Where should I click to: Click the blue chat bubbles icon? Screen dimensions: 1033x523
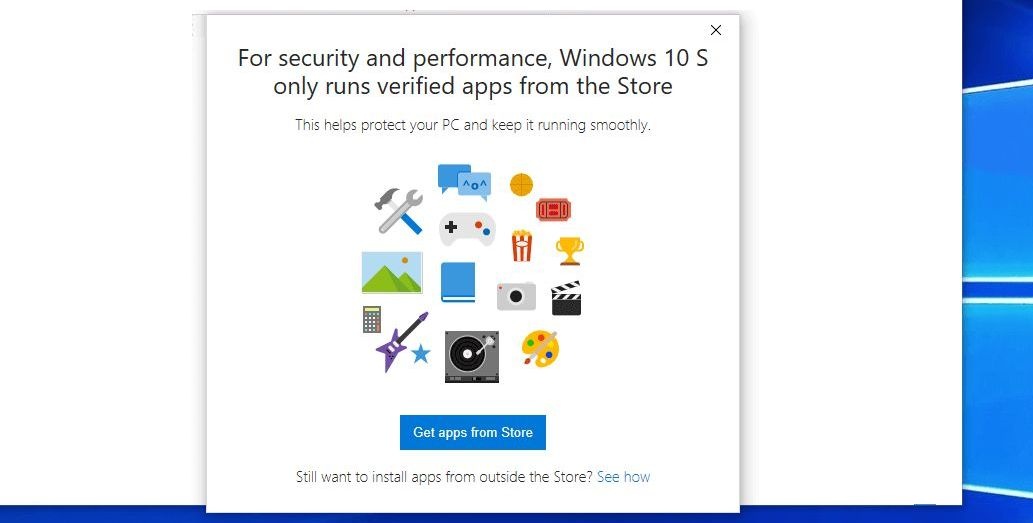click(464, 182)
